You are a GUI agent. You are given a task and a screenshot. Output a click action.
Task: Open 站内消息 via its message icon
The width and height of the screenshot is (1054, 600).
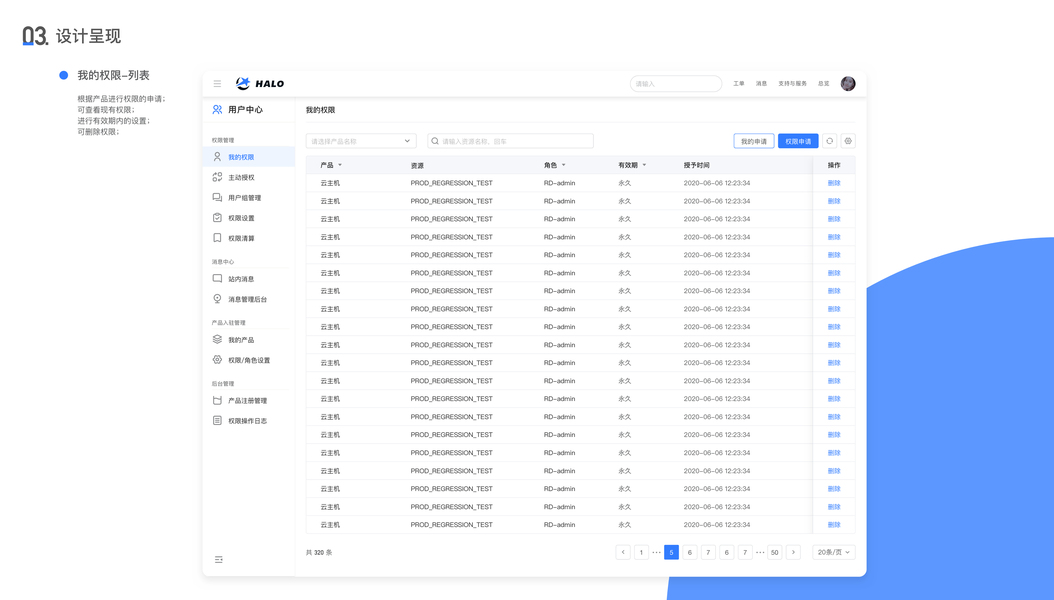click(217, 278)
